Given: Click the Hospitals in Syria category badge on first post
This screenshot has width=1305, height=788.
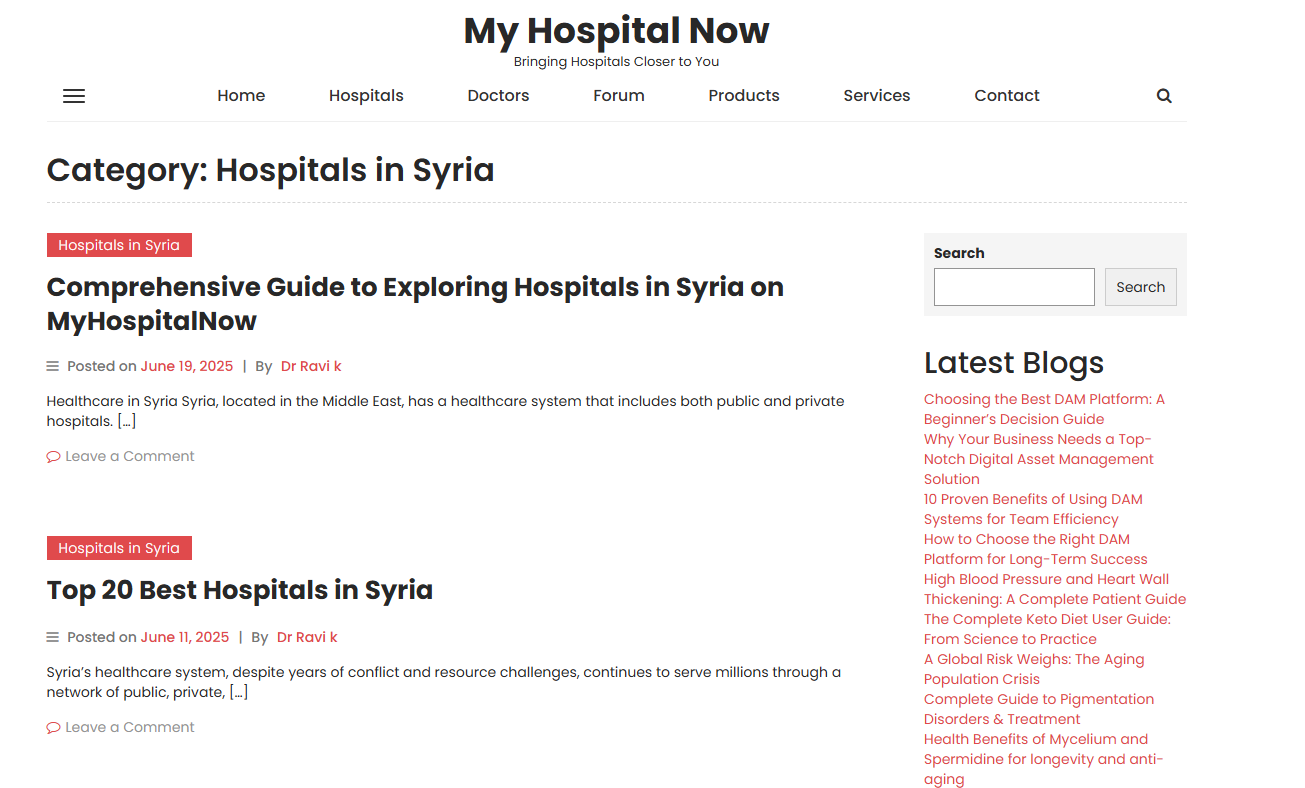Looking at the screenshot, I should 119,244.
